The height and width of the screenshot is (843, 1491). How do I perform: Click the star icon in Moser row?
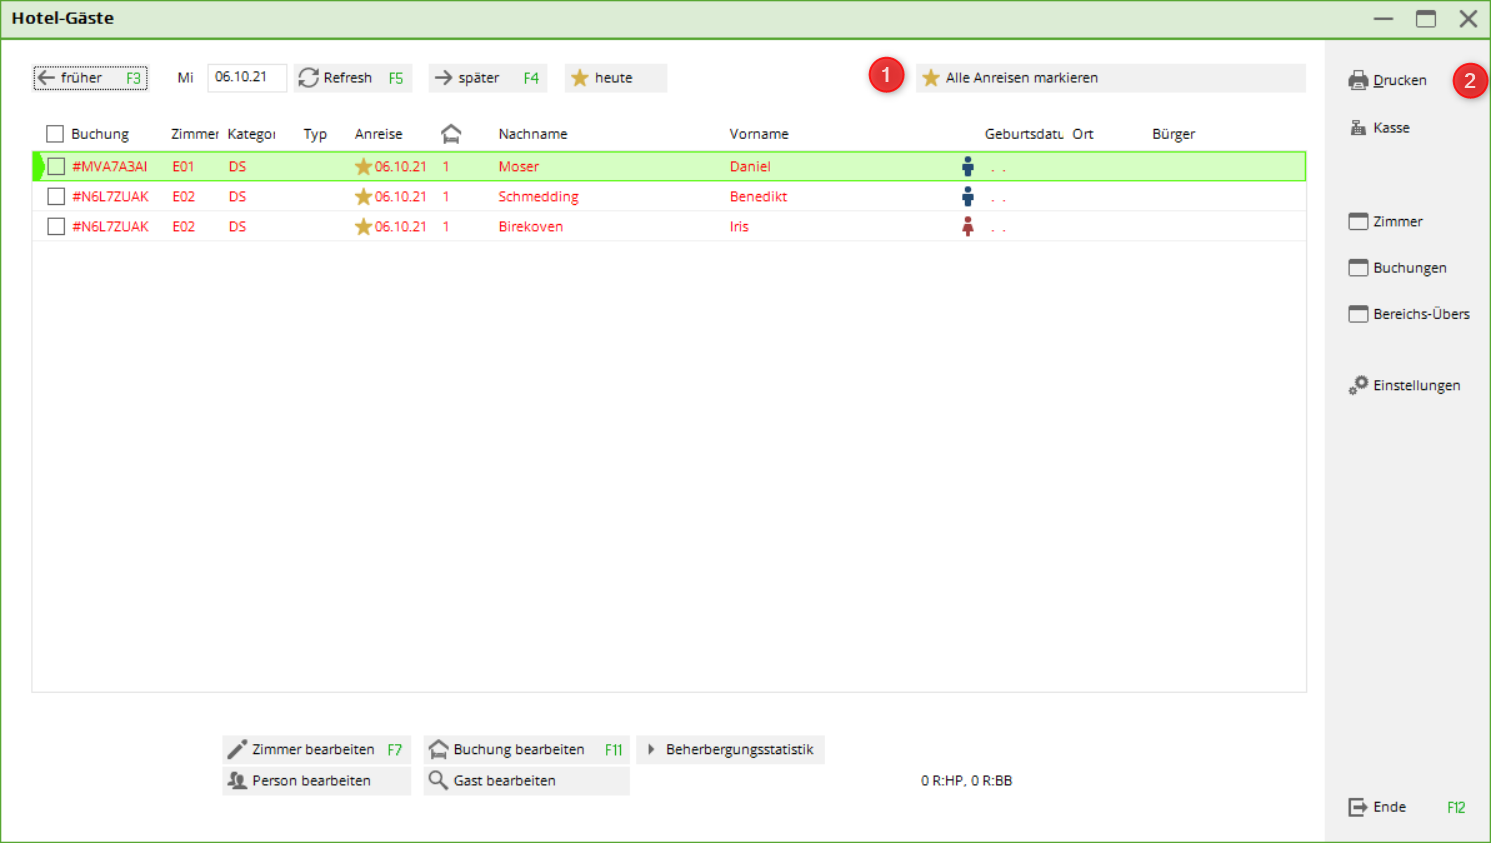pyautogui.click(x=363, y=167)
